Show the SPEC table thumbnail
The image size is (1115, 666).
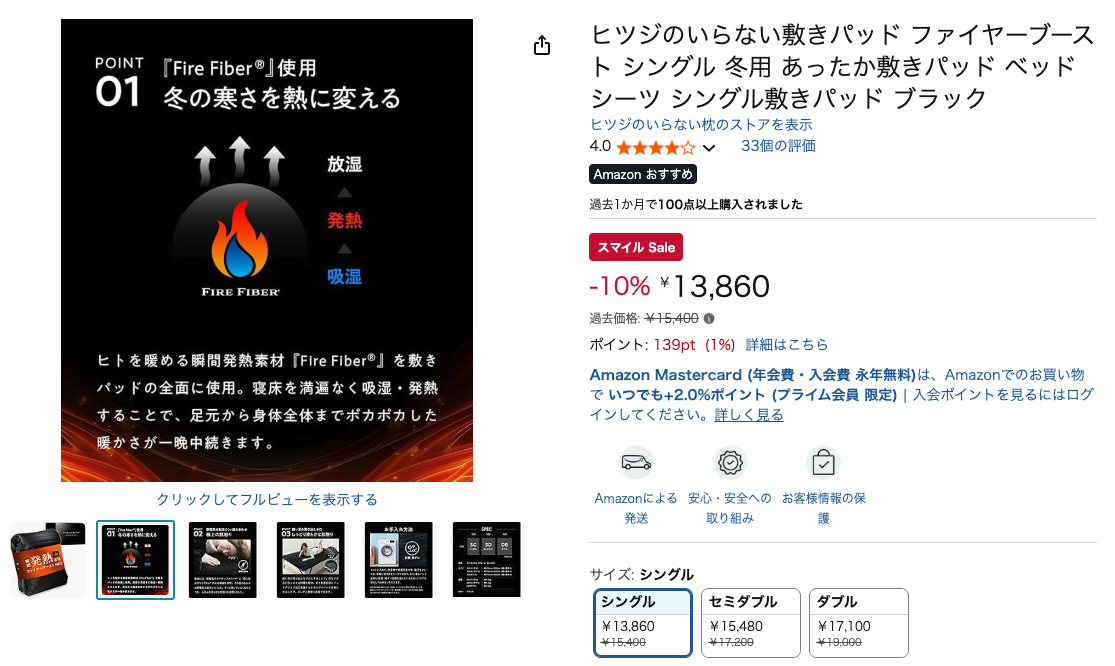tap(487, 560)
